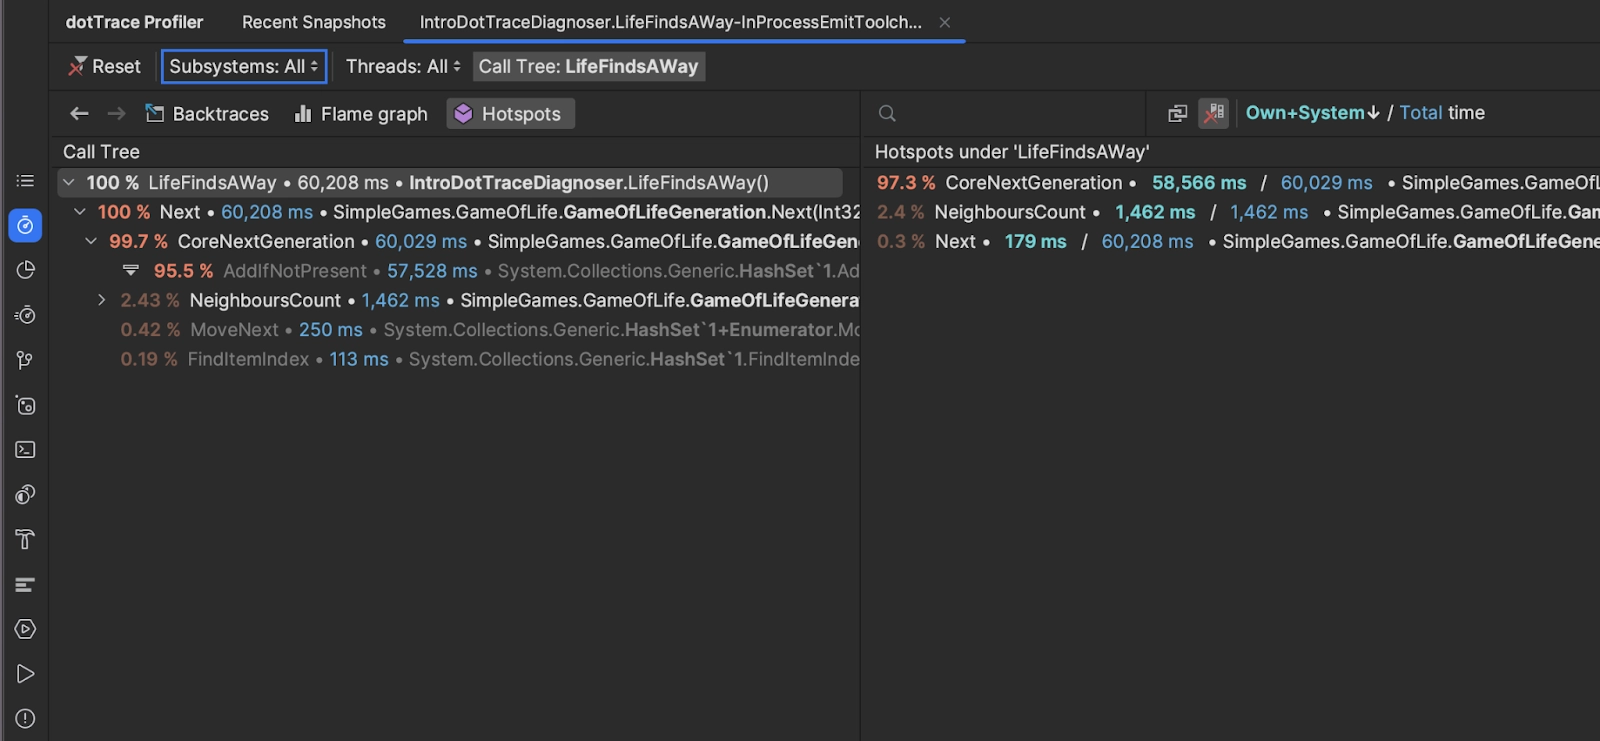Click the Reset filters icon
Image resolution: width=1600 pixels, height=741 pixels.
coord(77,67)
